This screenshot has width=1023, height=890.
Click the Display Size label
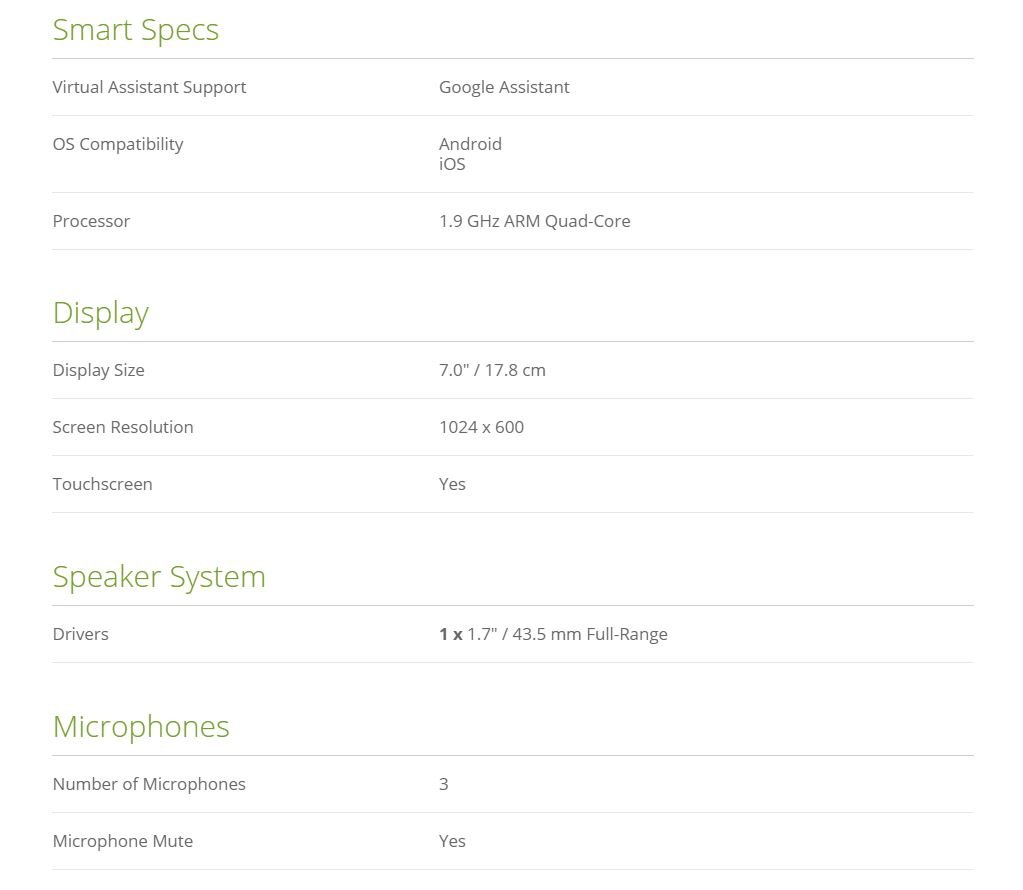point(98,370)
